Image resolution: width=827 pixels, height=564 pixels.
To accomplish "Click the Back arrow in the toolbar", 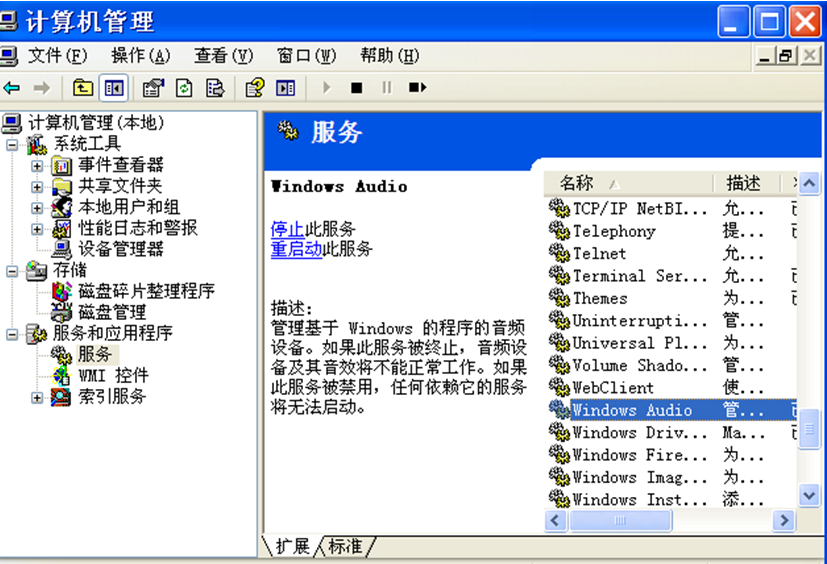I will point(12,88).
